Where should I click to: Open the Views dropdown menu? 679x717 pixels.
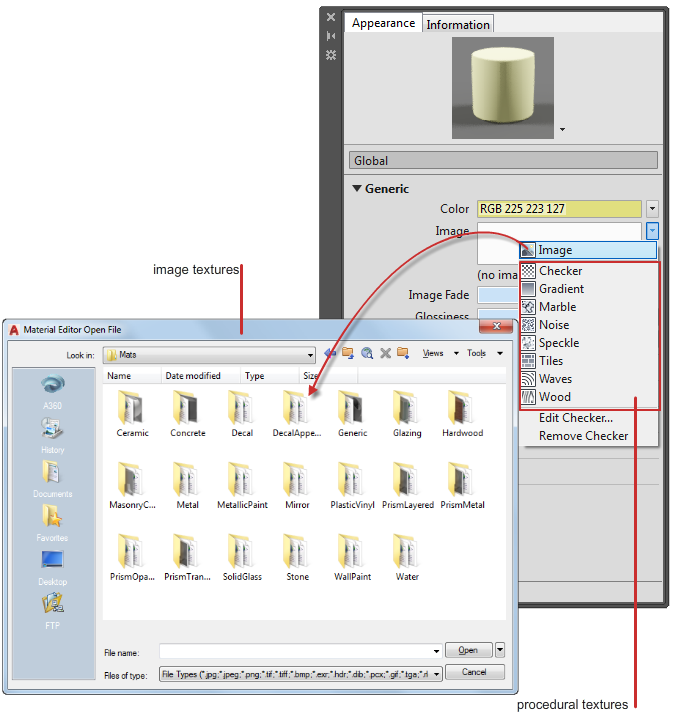[x=440, y=353]
